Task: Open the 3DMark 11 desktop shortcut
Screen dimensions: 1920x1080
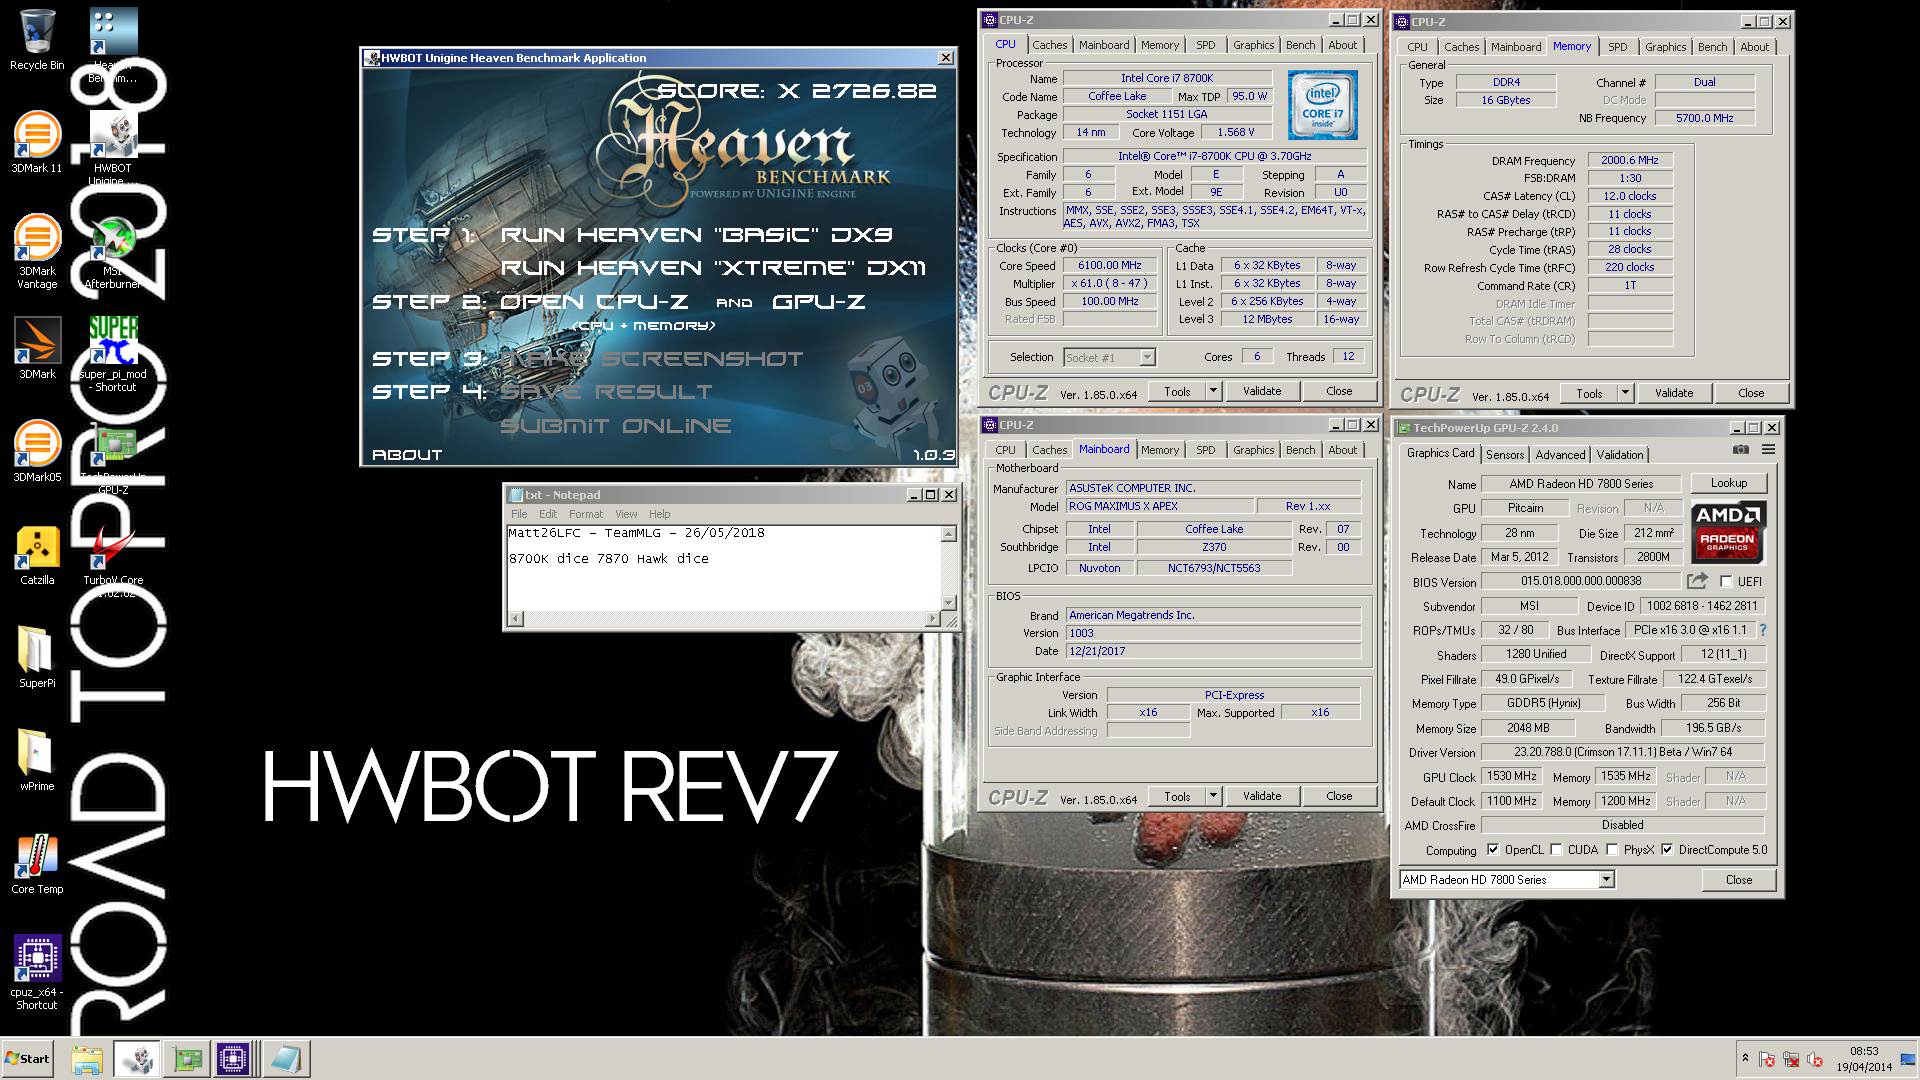Action: click(x=37, y=142)
